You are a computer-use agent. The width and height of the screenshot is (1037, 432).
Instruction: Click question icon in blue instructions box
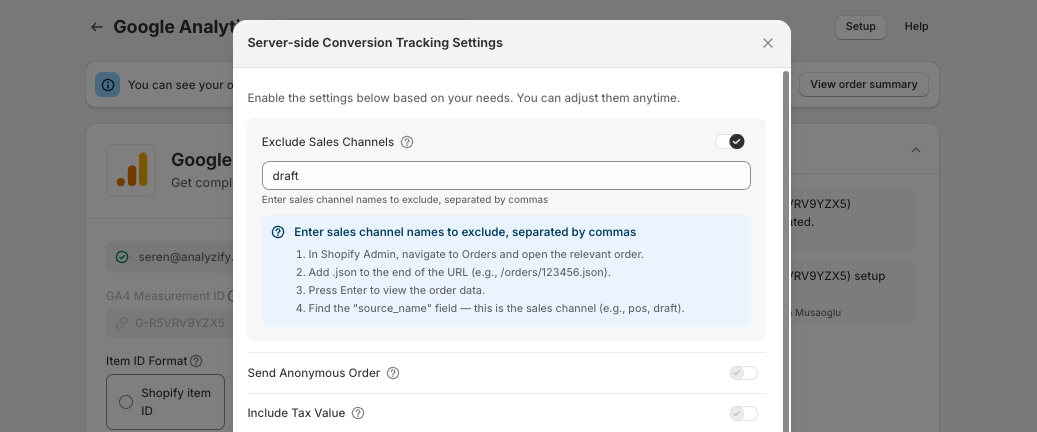tap(278, 232)
